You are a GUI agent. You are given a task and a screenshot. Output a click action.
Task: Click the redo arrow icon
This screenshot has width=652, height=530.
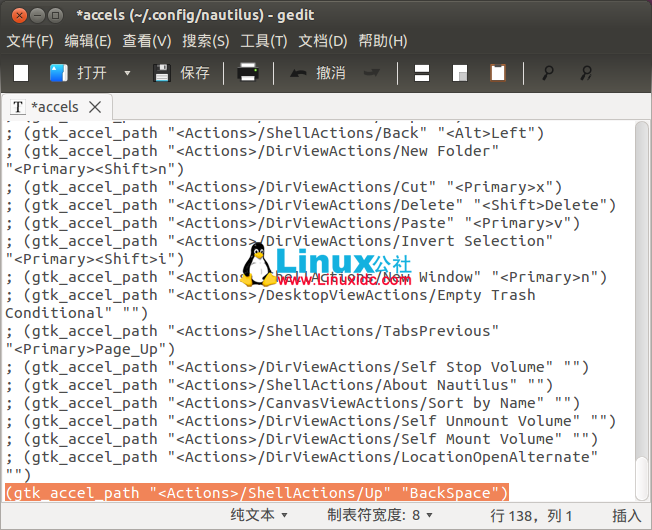tap(371, 73)
